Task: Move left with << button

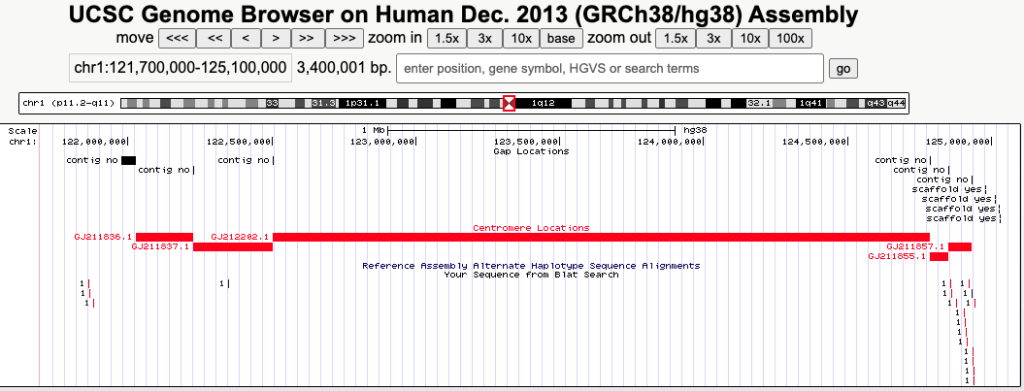Action: pyautogui.click(x=214, y=39)
